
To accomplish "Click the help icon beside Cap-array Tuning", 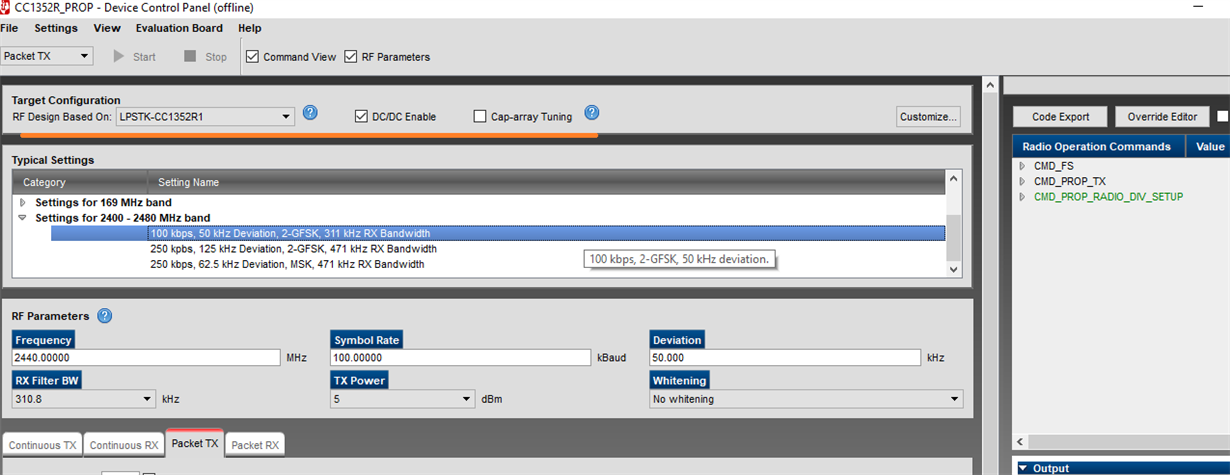I will tap(591, 112).
